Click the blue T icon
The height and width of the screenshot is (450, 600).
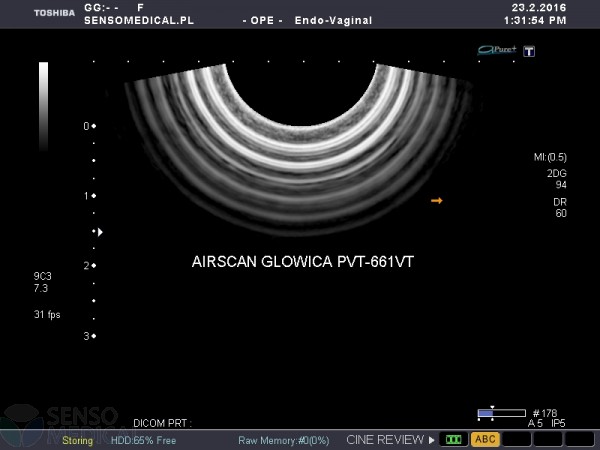(529, 50)
